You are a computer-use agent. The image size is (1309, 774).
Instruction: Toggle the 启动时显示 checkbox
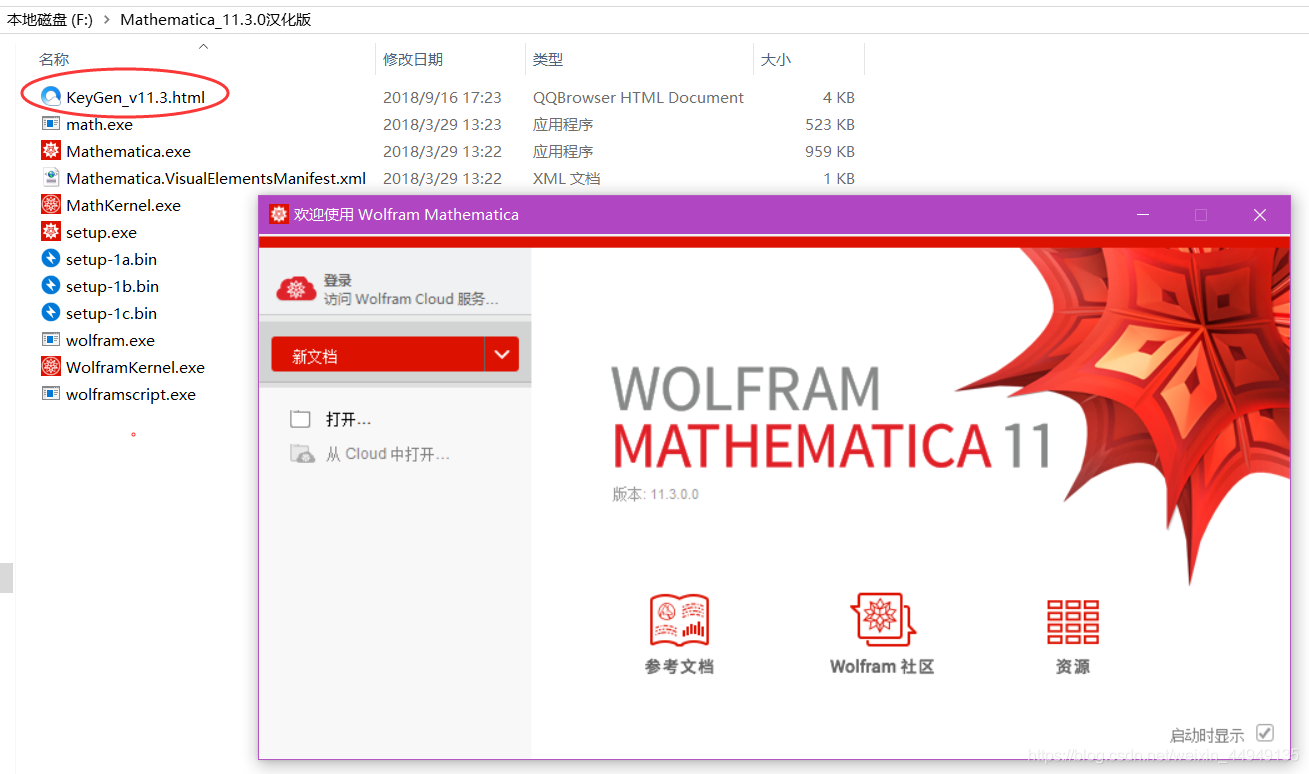(x=1265, y=733)
